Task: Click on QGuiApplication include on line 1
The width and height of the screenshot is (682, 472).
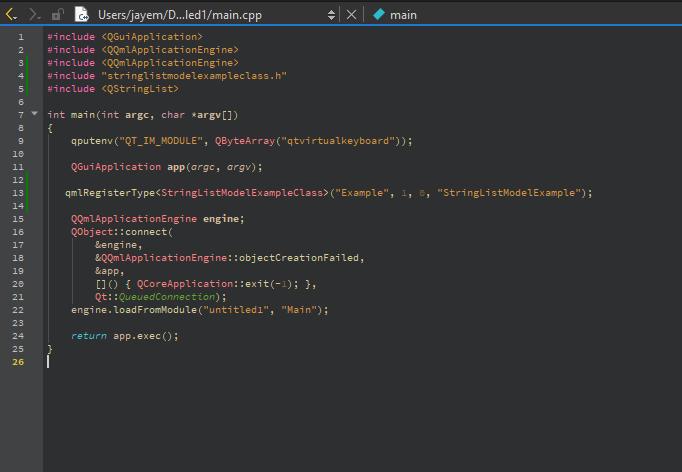Action: coord(152,37)
